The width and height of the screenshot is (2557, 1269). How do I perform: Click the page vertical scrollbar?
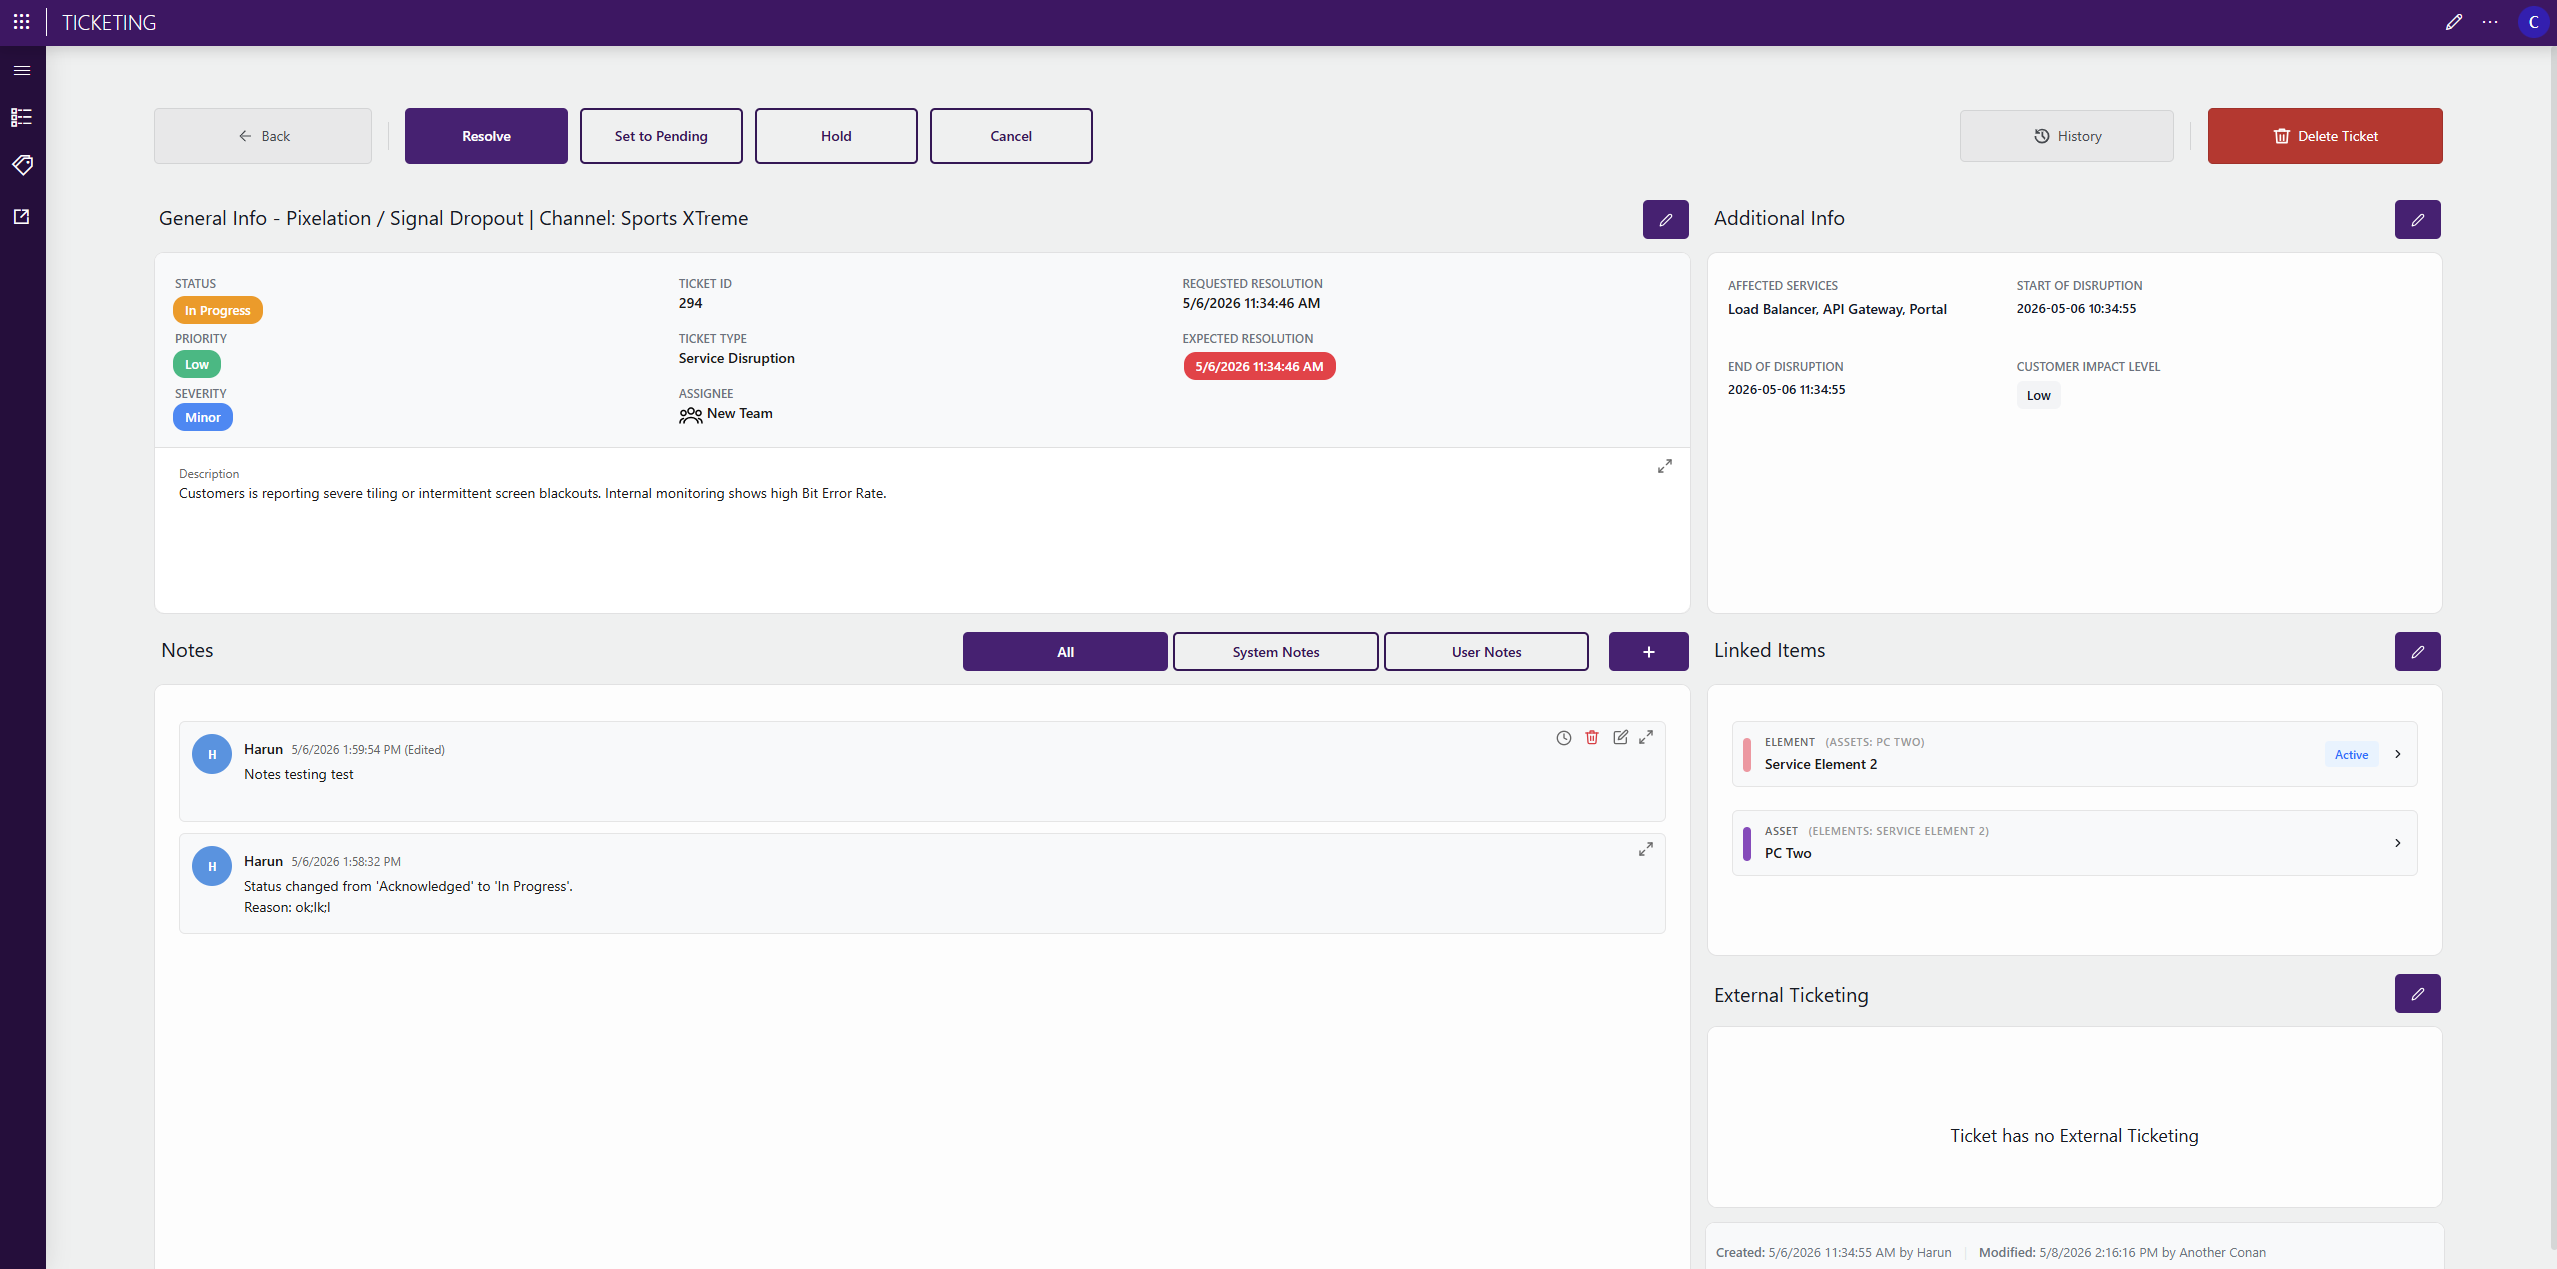click(x=2552, y=650)
